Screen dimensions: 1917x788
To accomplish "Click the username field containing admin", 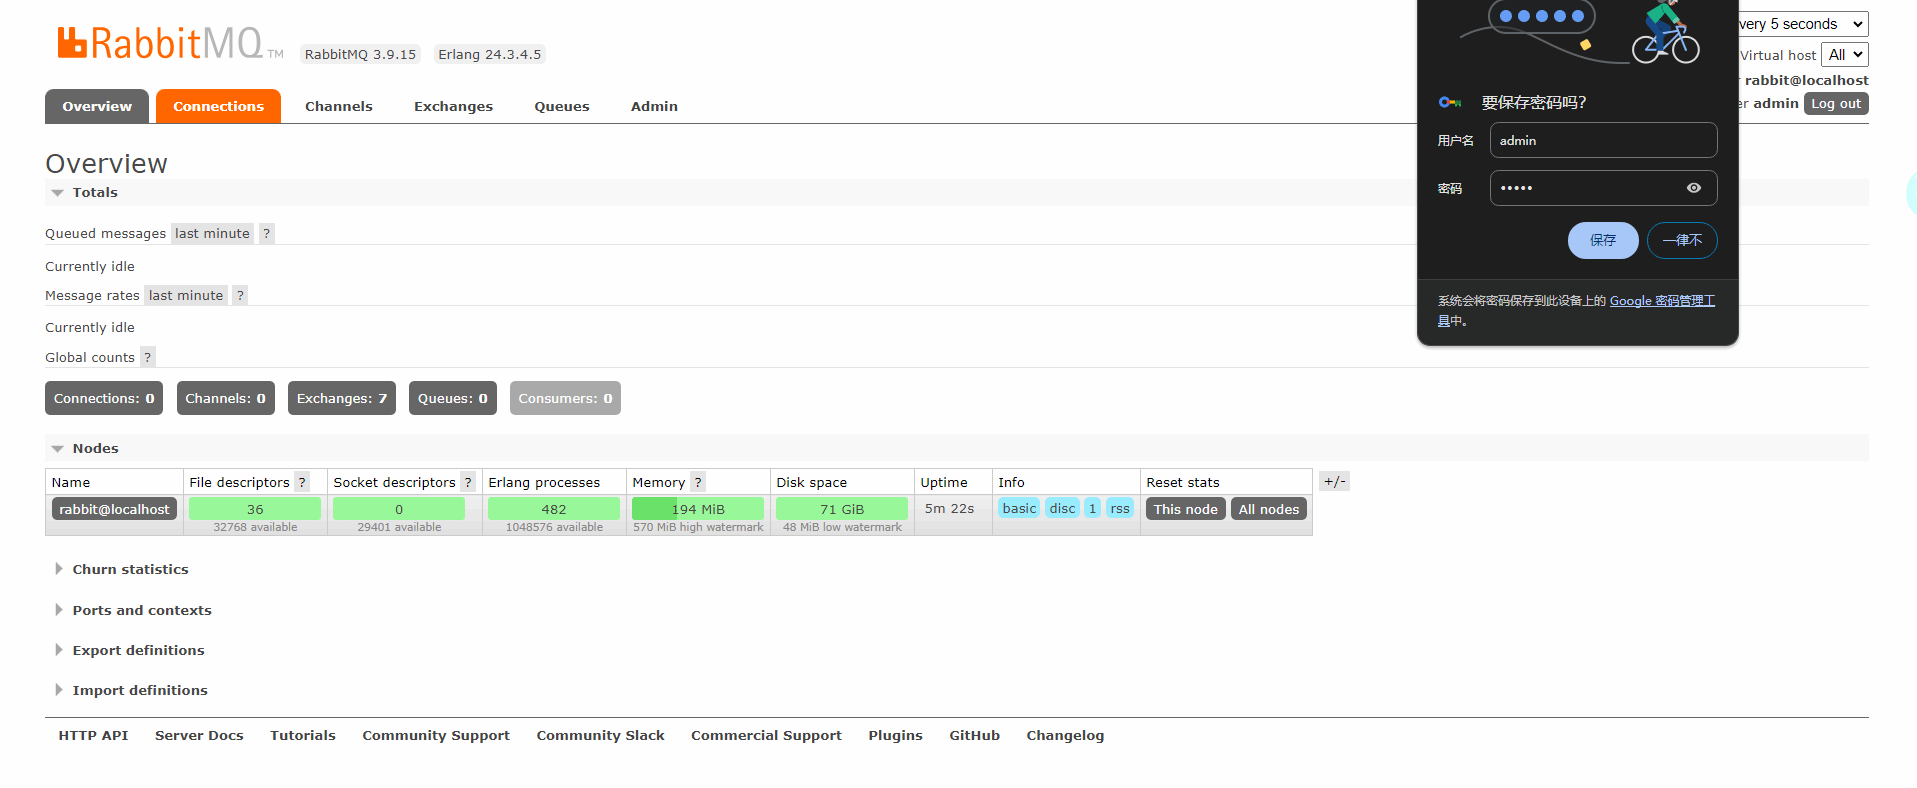I will point(1603,140).
